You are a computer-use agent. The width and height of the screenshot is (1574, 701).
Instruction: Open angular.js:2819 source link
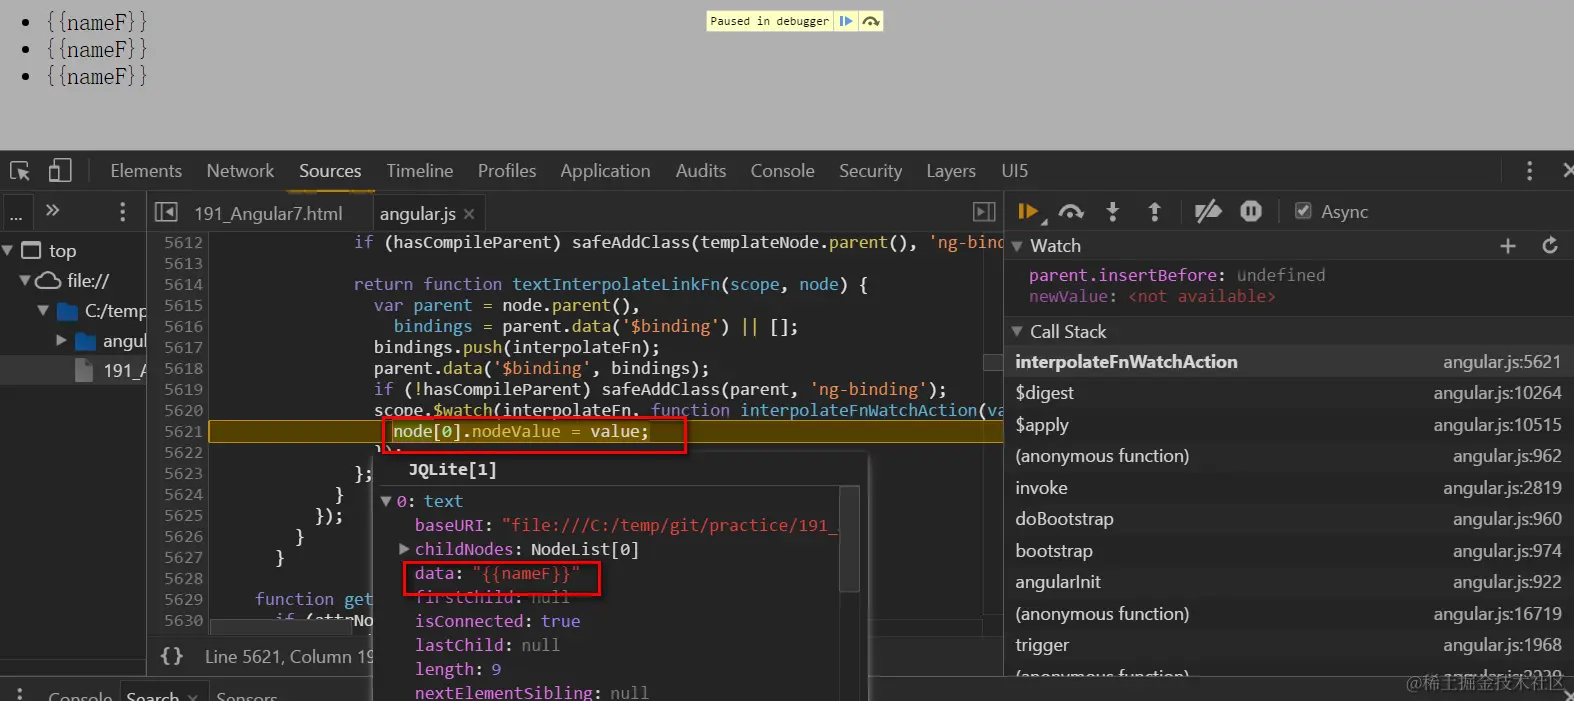(1502, 488)
